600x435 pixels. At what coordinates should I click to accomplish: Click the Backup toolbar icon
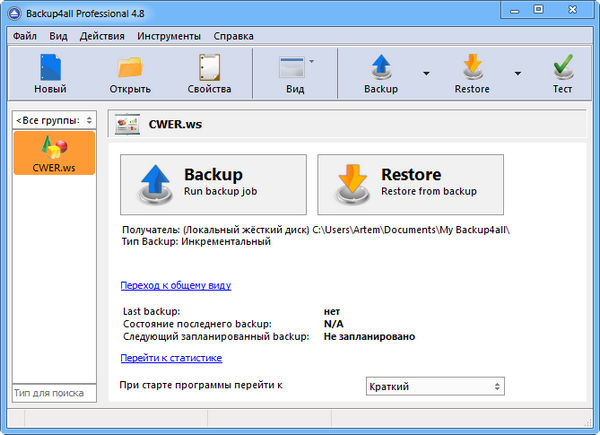(x=380, y=68)
